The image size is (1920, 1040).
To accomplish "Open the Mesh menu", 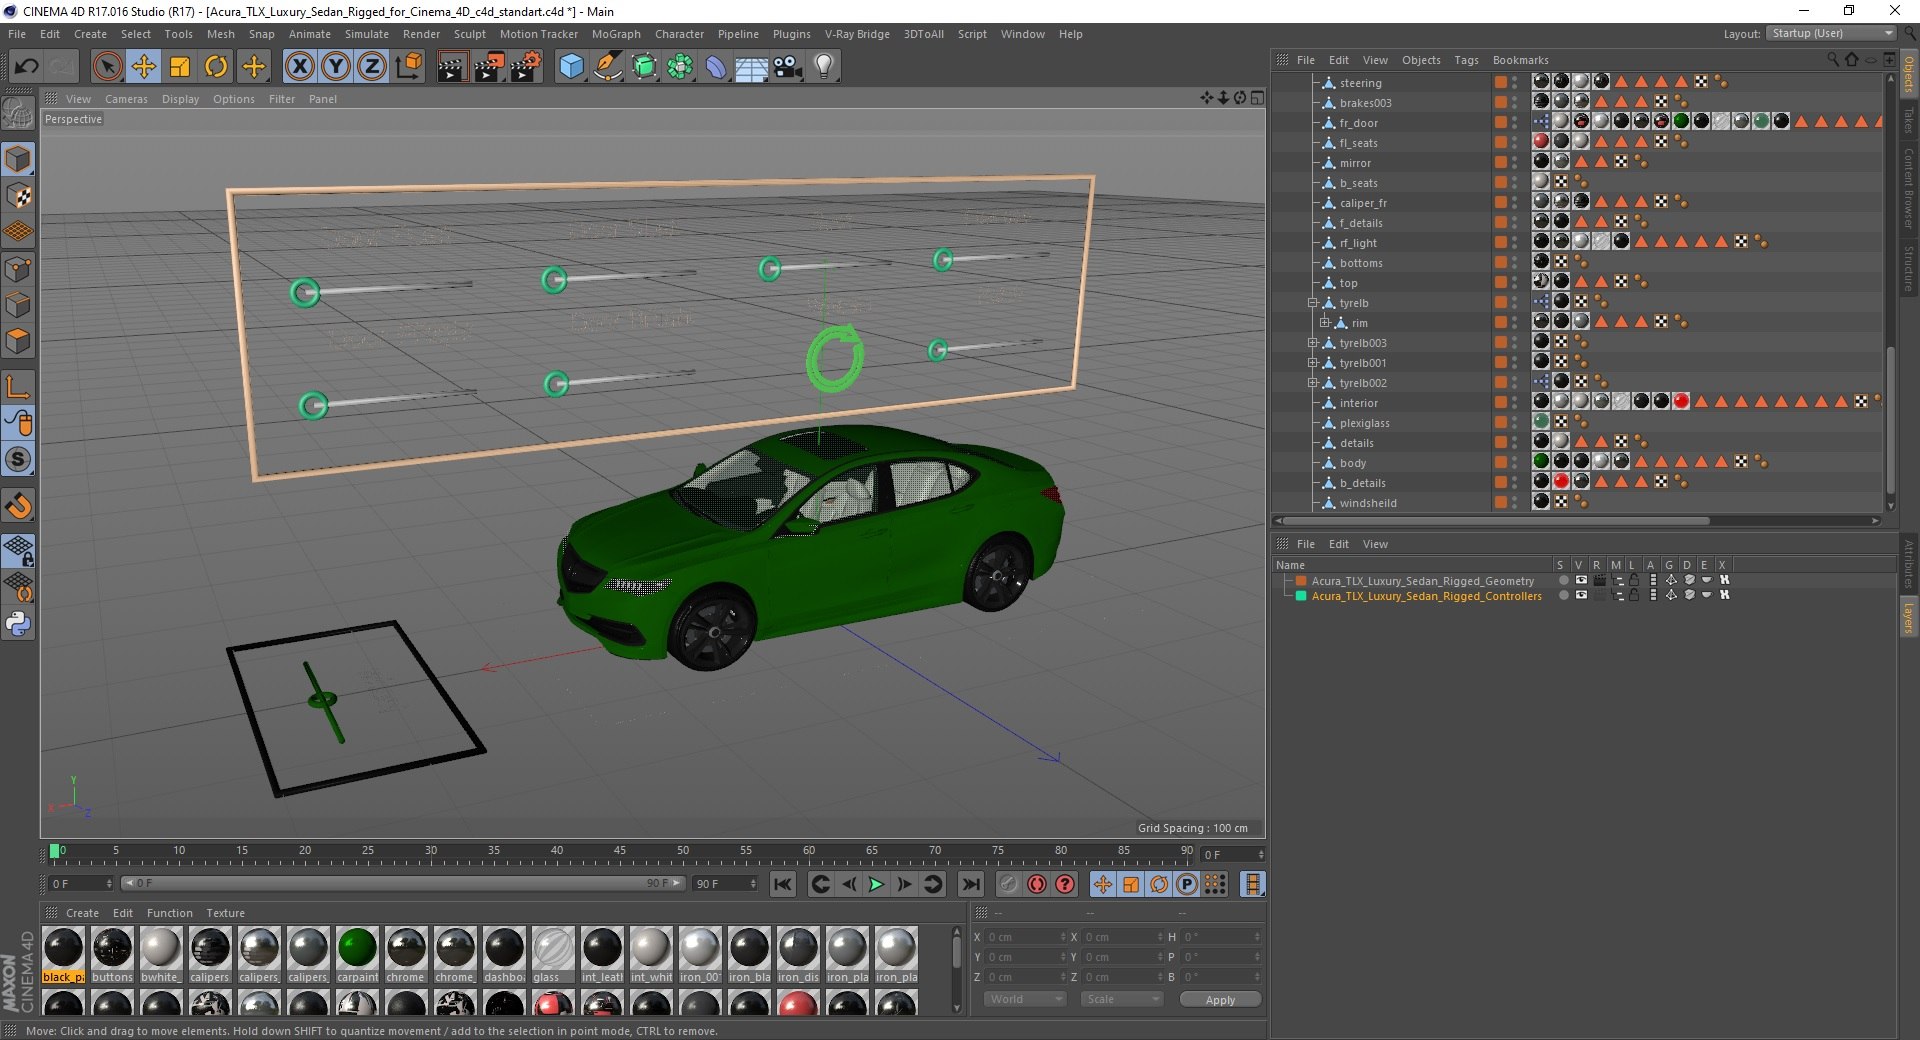I will [x=220, y=34].
